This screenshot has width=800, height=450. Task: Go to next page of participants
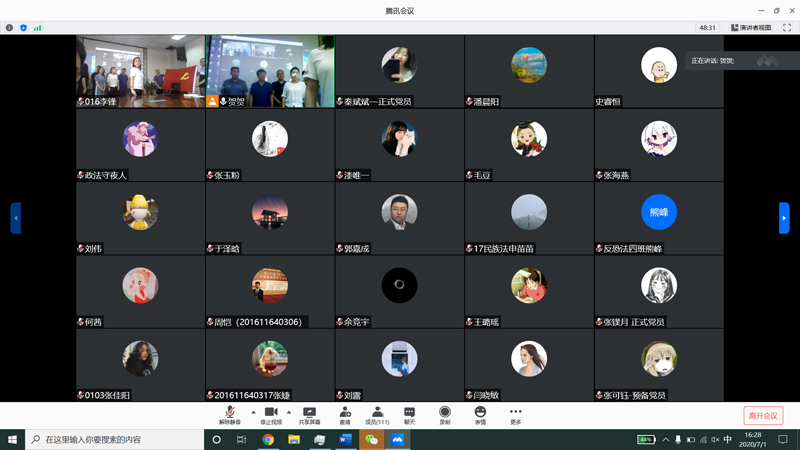[x=784, y=218]
